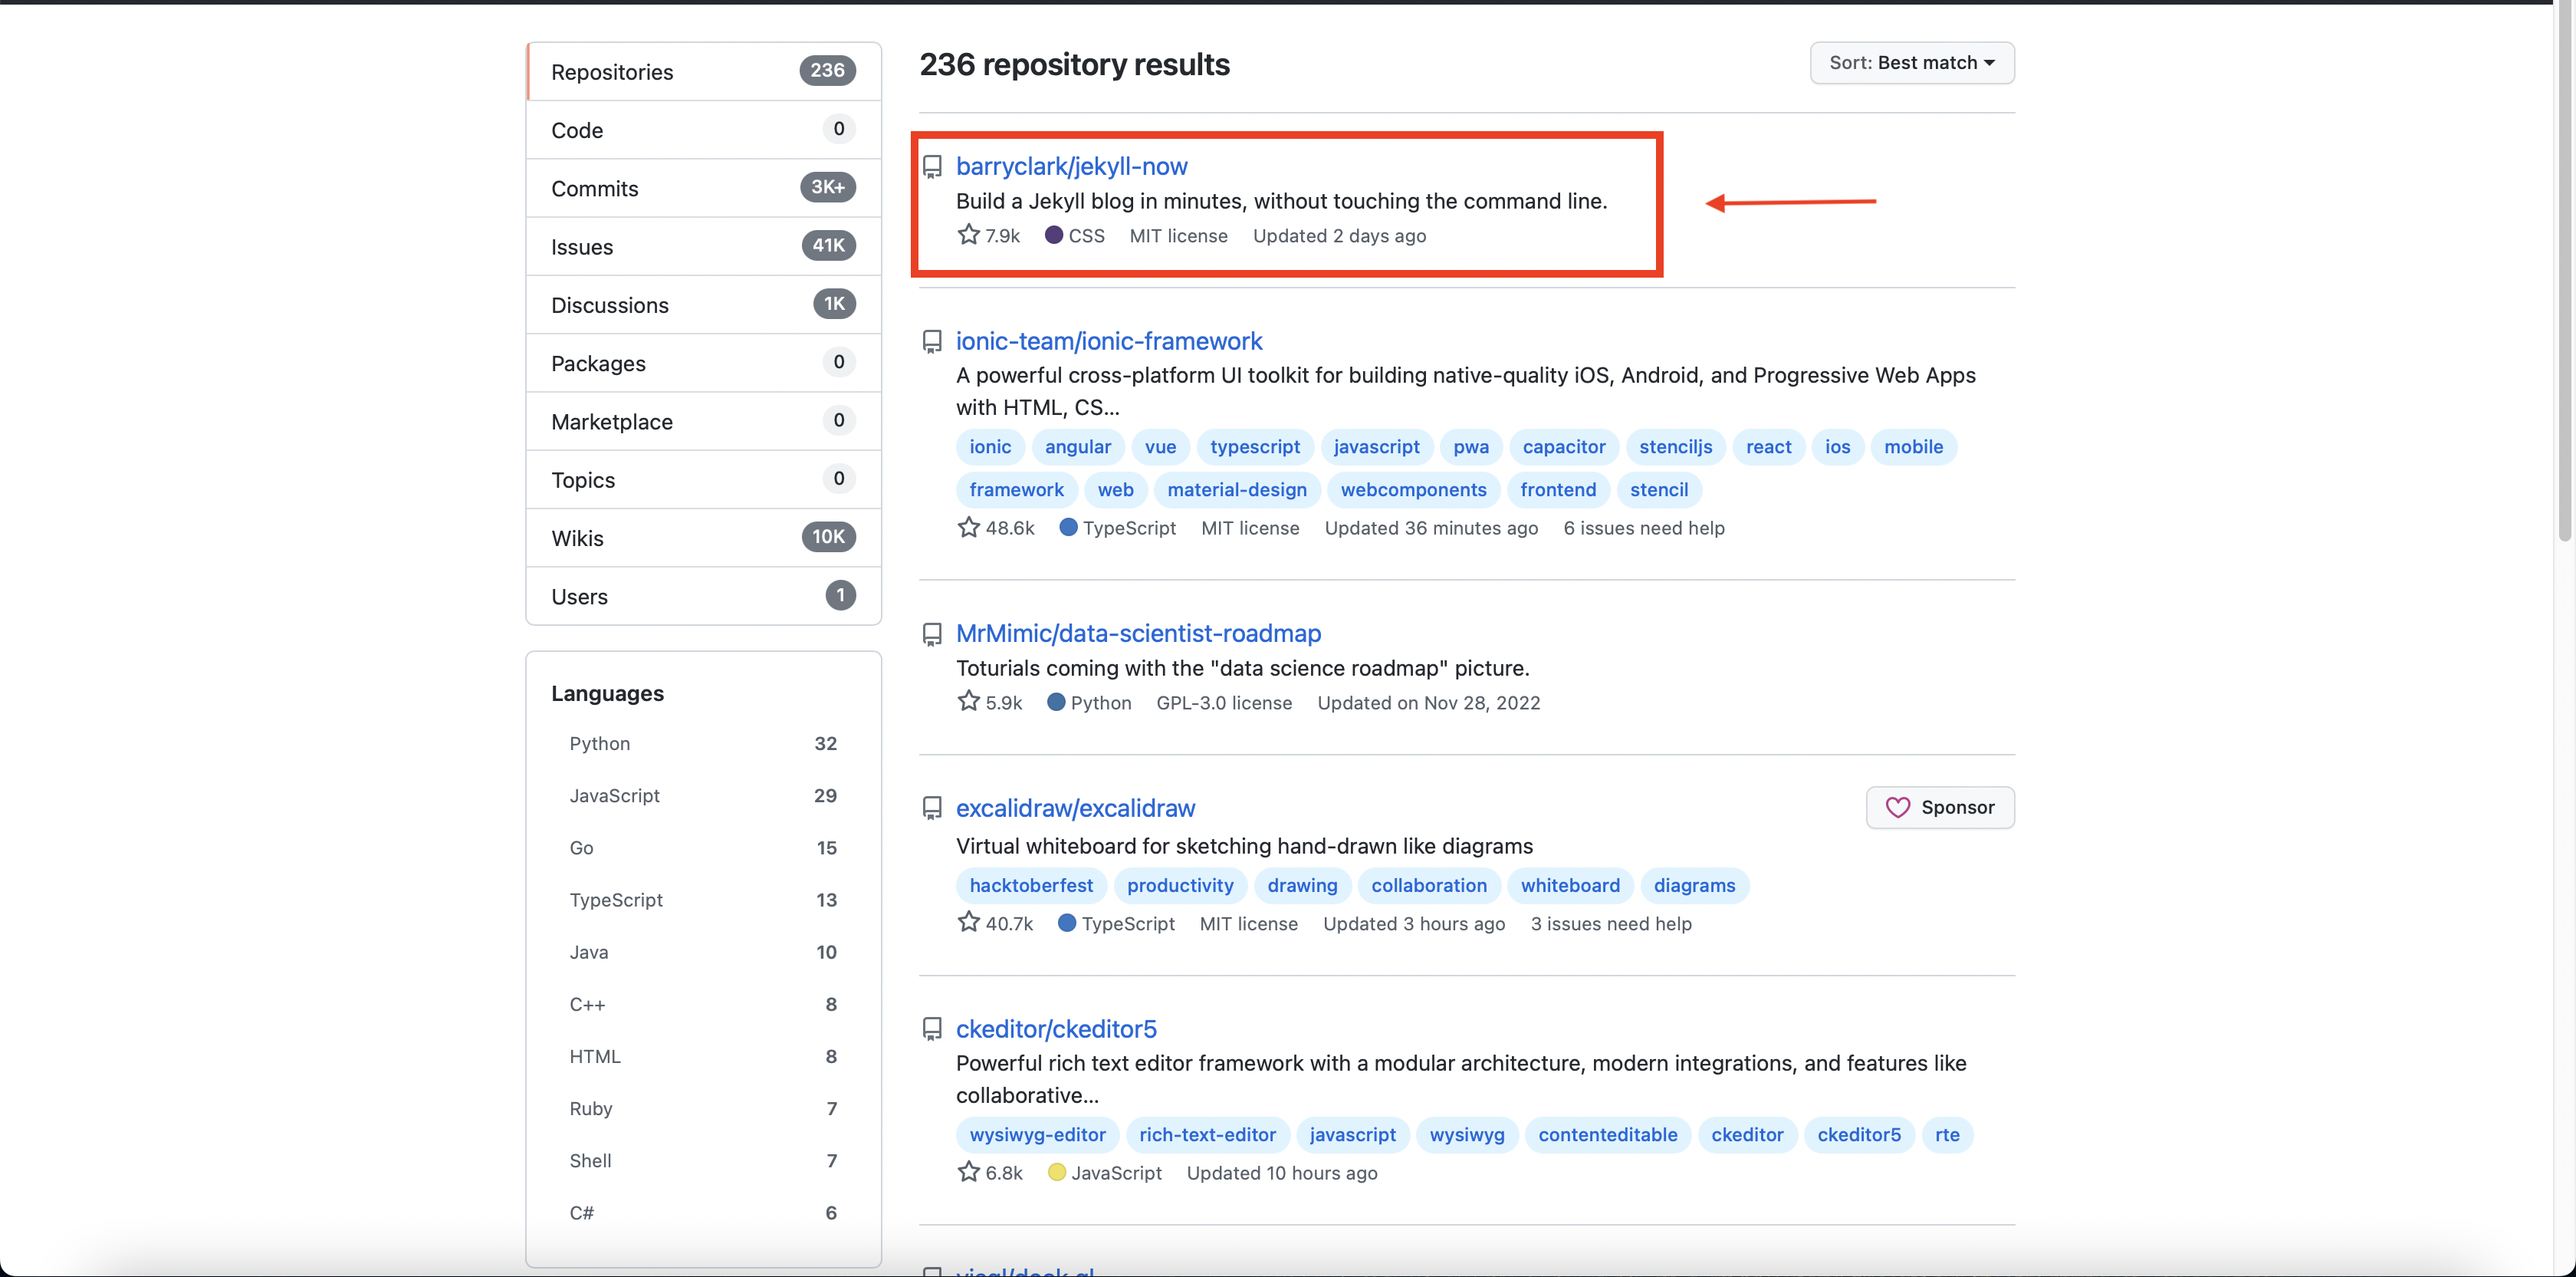The width and height of the screenshot is (2576, 1277).
Task: Switch to the Wikis results category
Action: pyautogui.click(x=703, y=538)
